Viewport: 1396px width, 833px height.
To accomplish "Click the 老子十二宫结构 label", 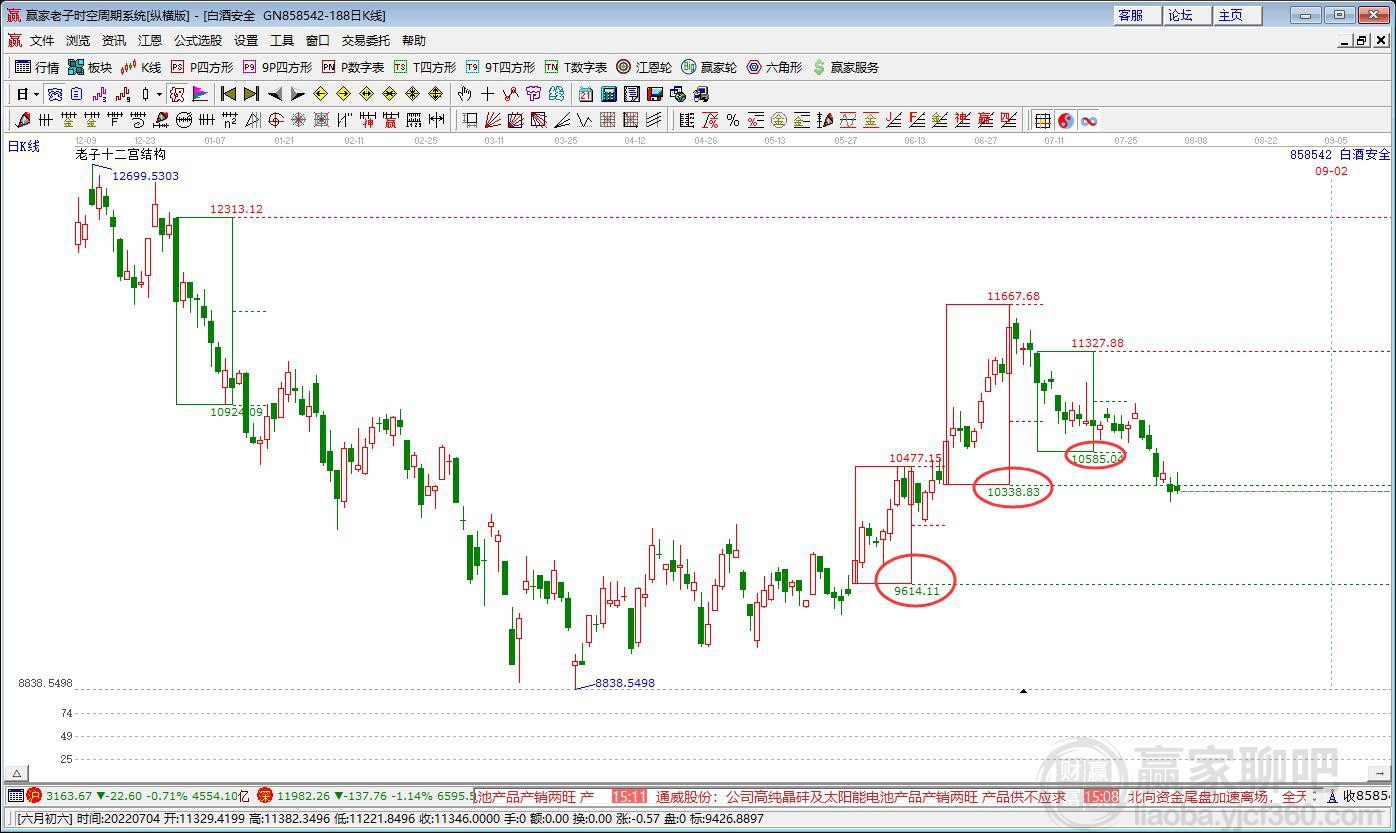I will point(121,155).
